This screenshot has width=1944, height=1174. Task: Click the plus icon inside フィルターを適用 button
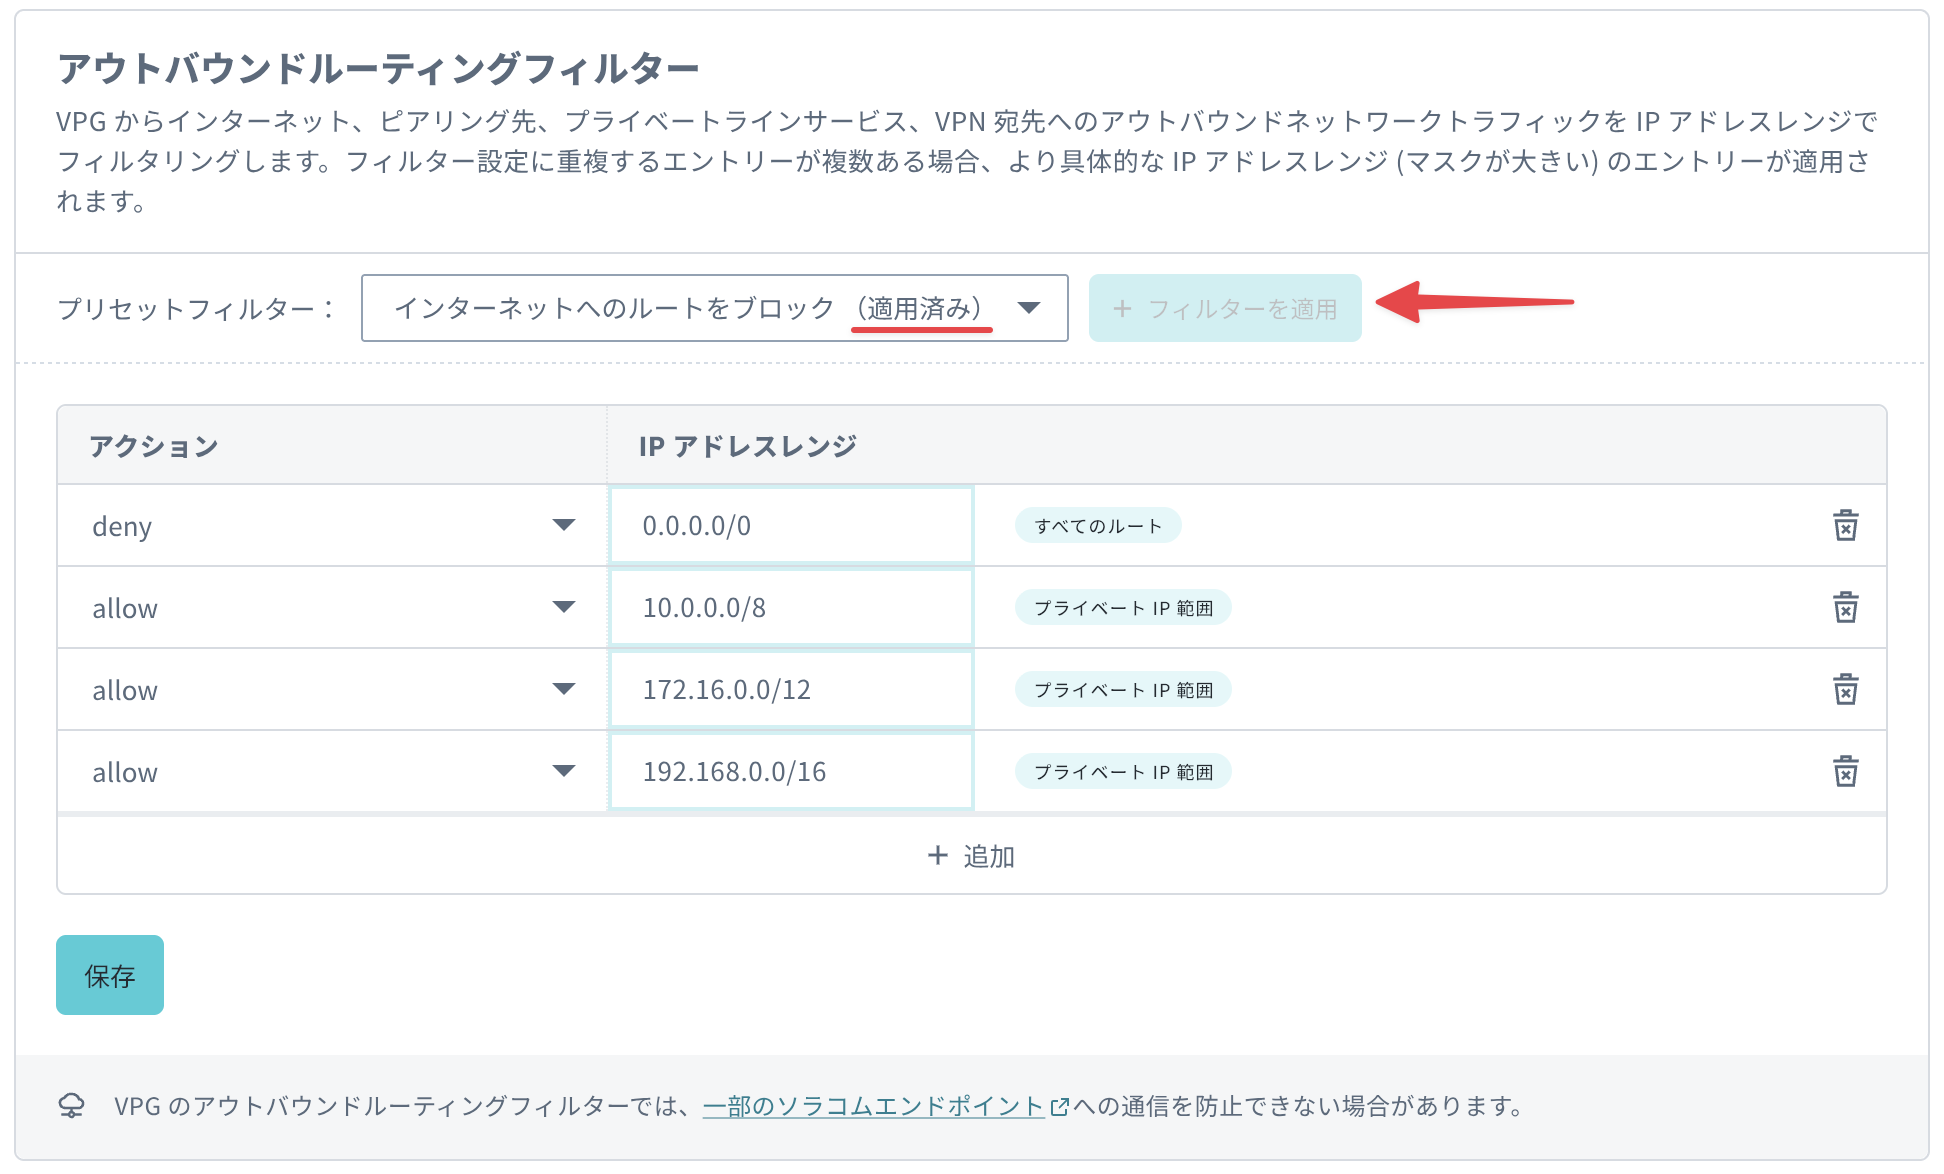[1124, 308]
